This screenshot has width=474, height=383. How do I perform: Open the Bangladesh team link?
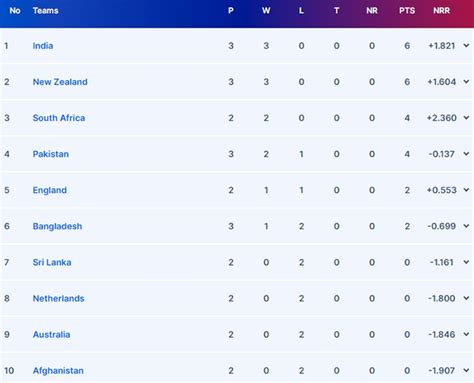[x=57, y=226]
